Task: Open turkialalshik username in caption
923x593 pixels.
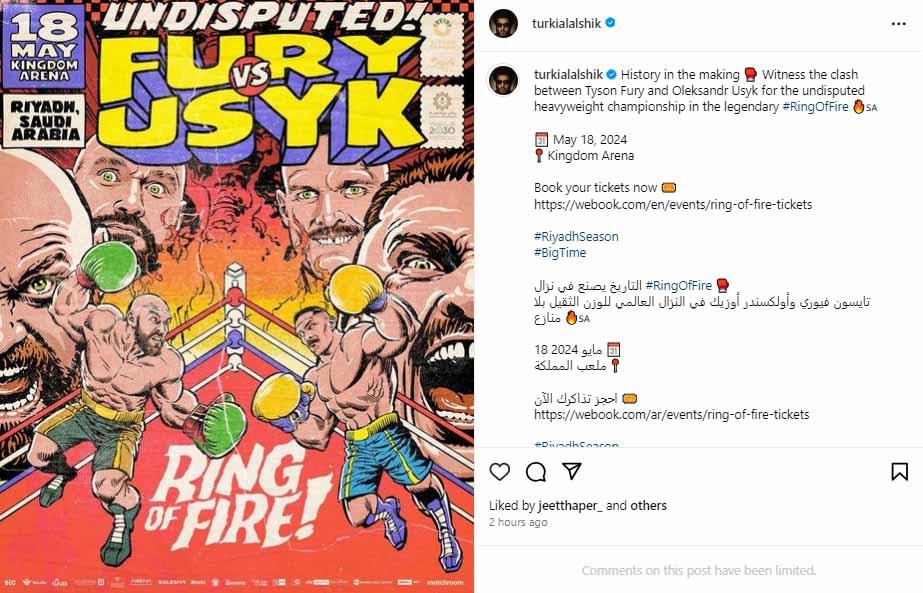Action: pyautogui.click(x=568, y=74)
